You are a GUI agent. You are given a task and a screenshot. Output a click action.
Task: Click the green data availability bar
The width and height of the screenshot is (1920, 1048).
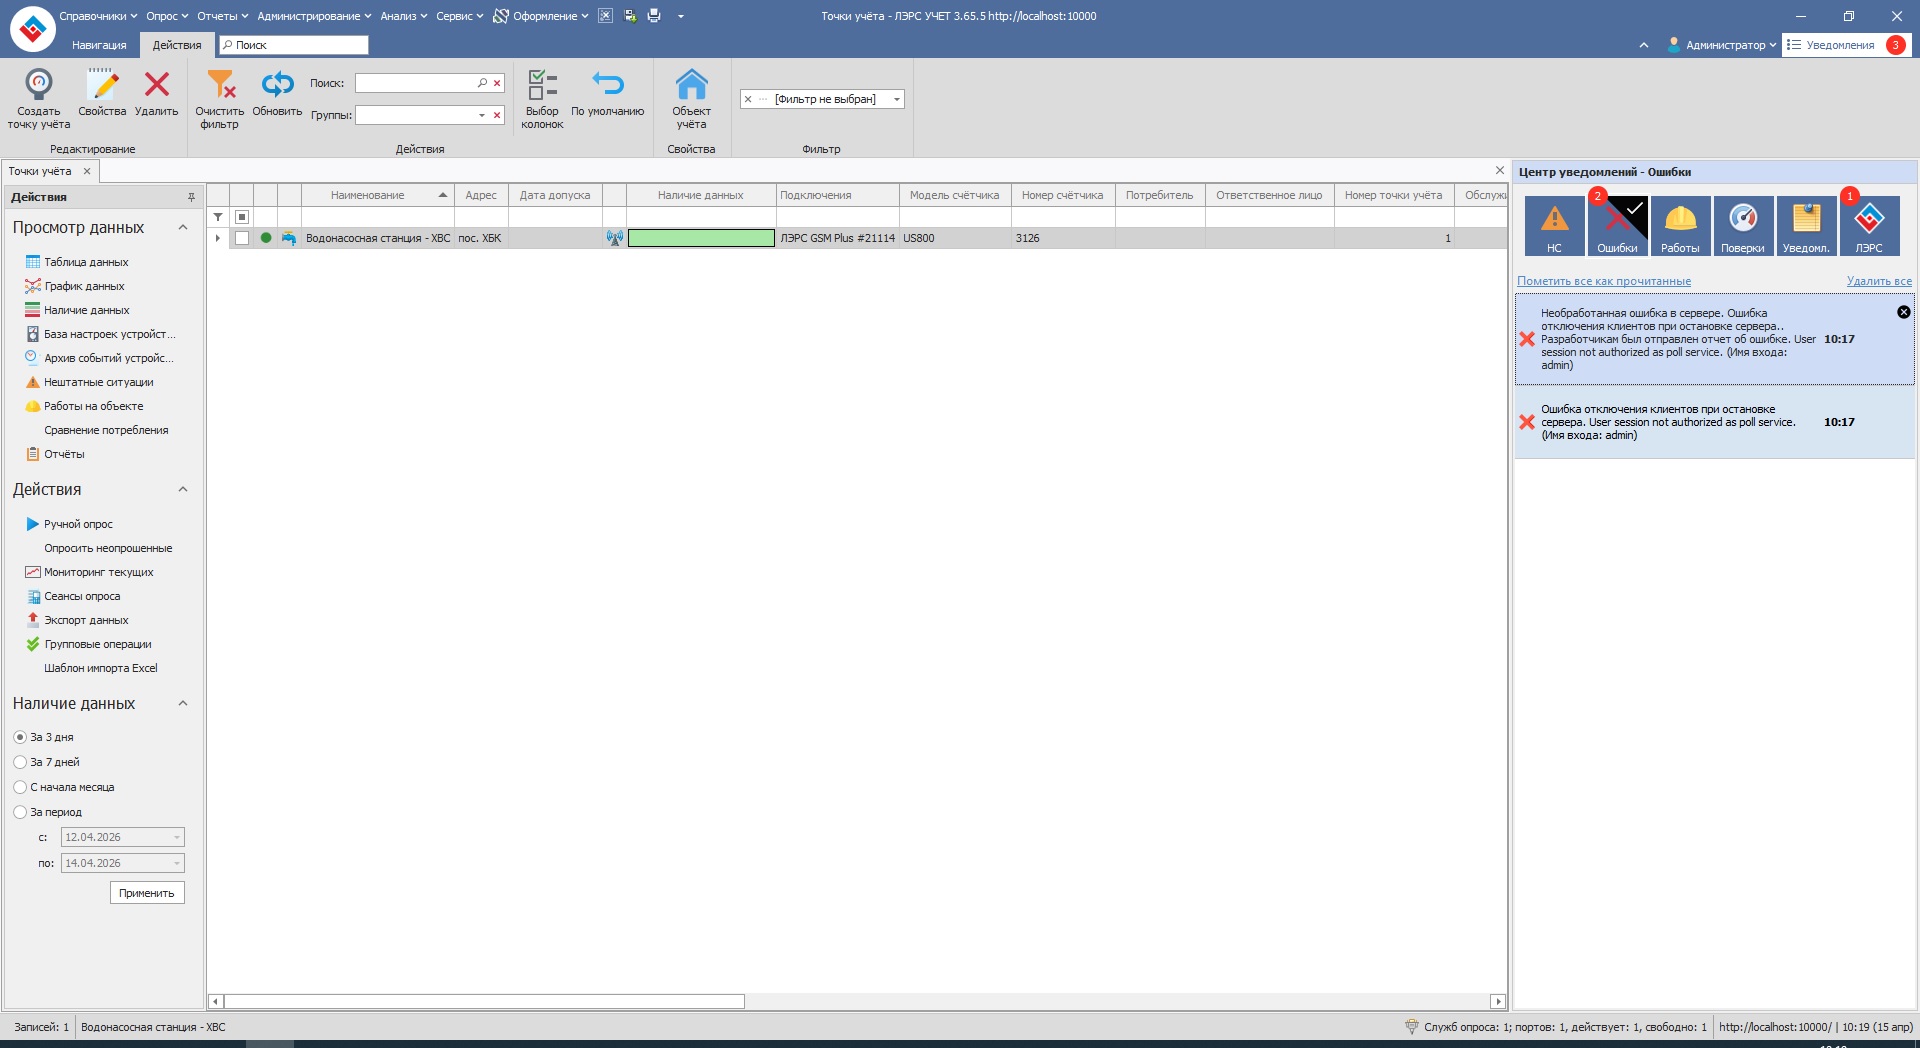coord(701,238)
